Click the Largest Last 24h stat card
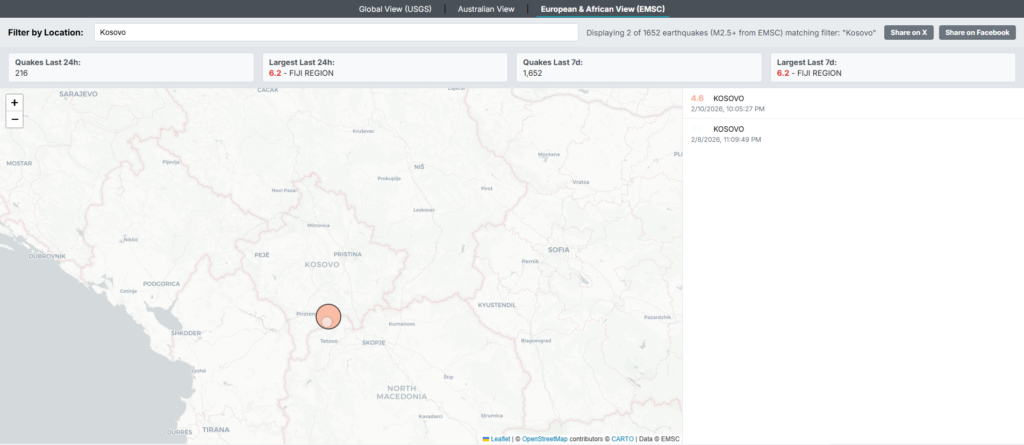Viewport: 1024px width, 445px height. (385, 67)
